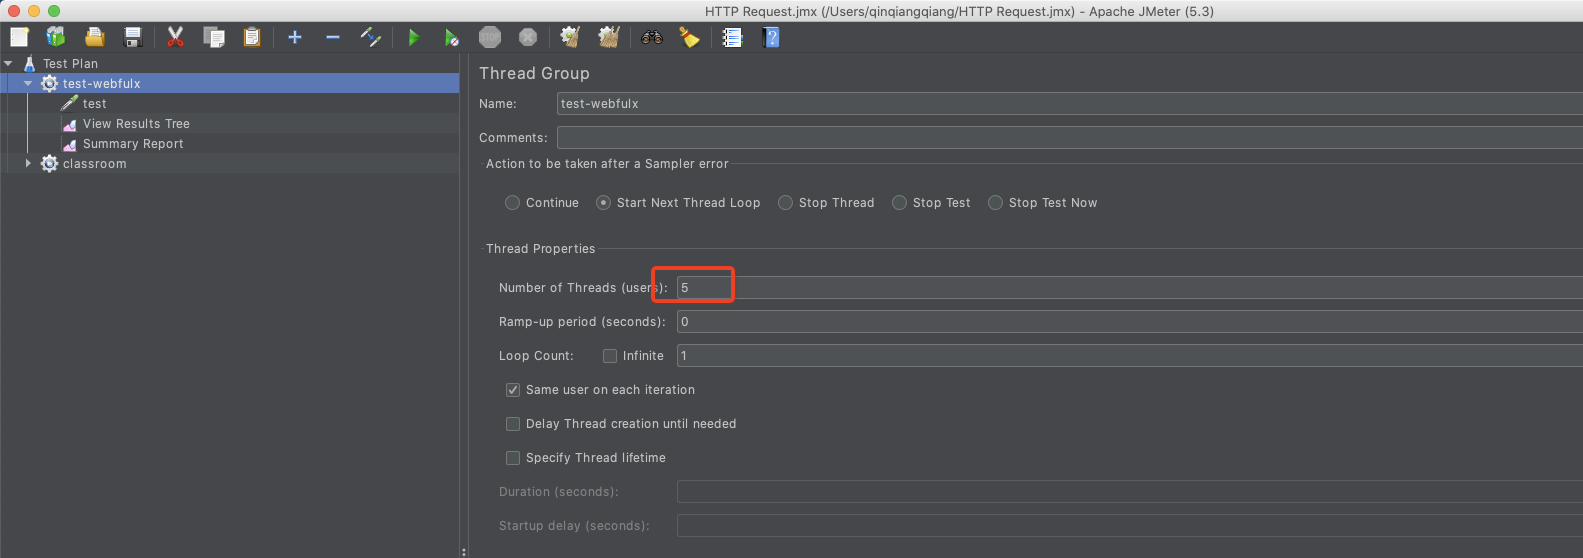Open the Summary Report listener
This screenshot has width=1583, height=558.
click(133, 143)
